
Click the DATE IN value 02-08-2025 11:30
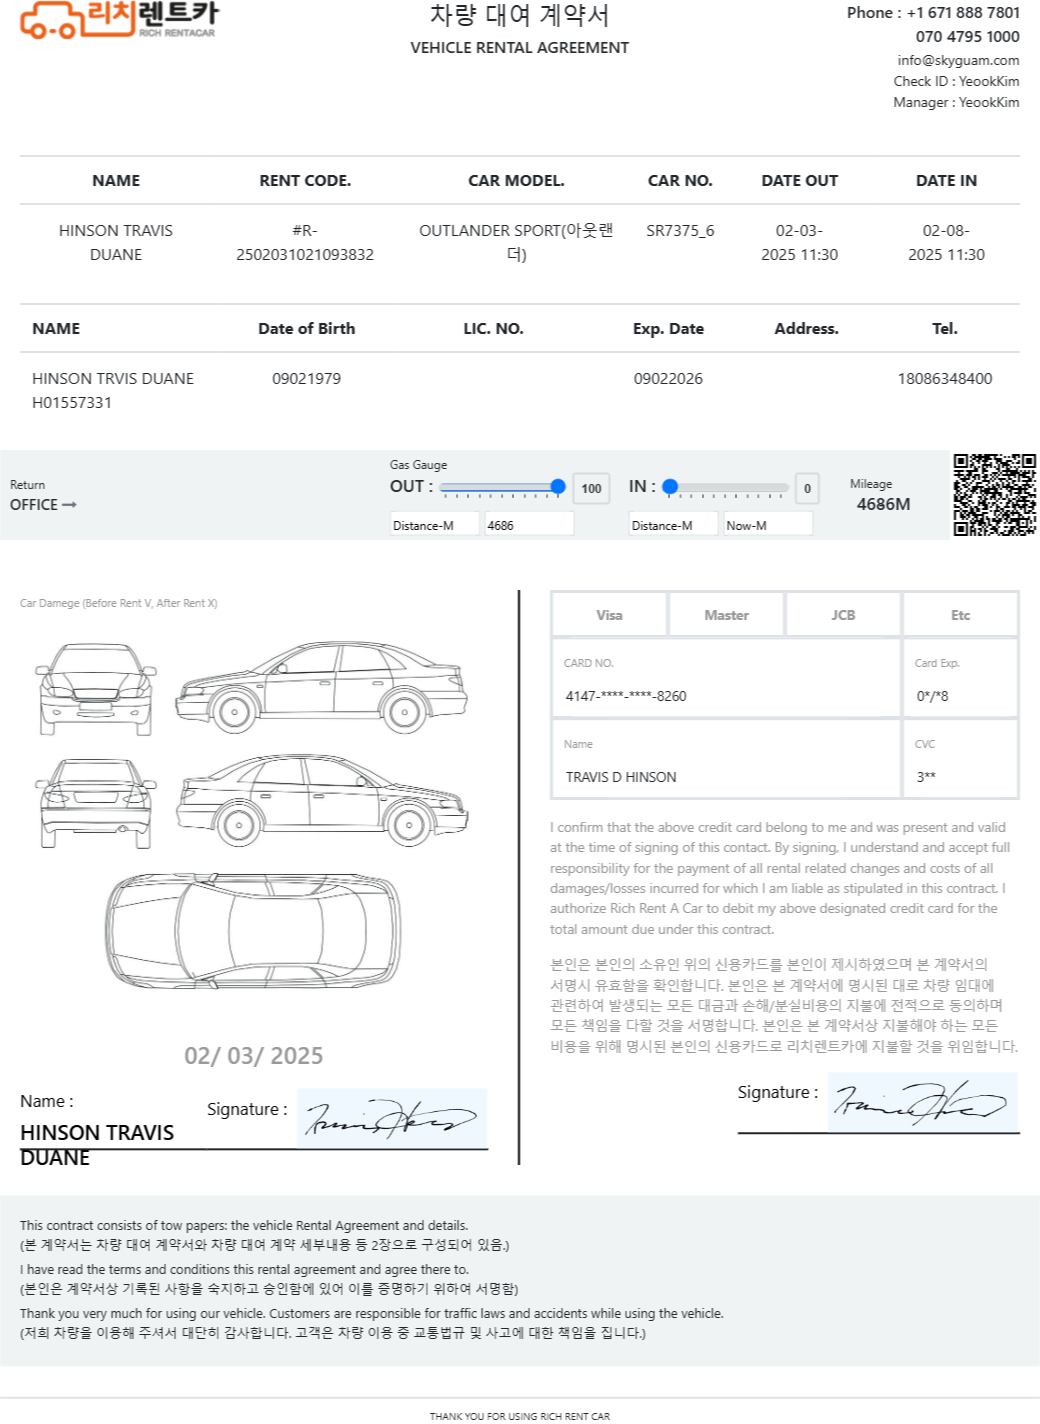coord(946,242)
